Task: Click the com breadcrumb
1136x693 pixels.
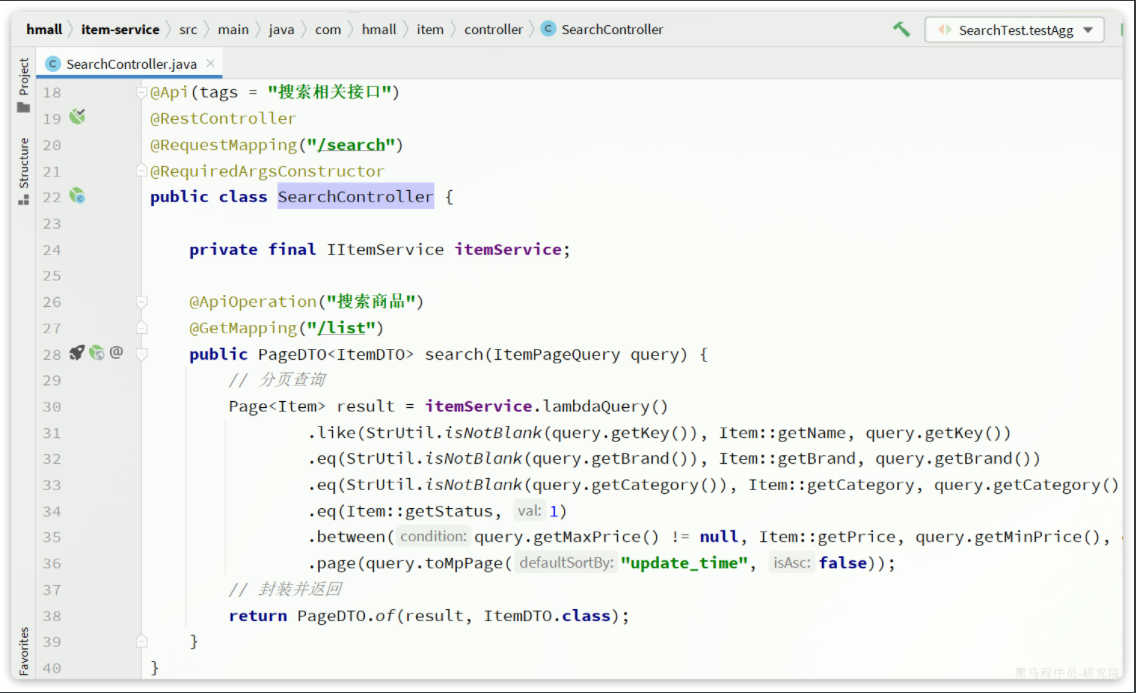Action: click(x=327, y=29)
